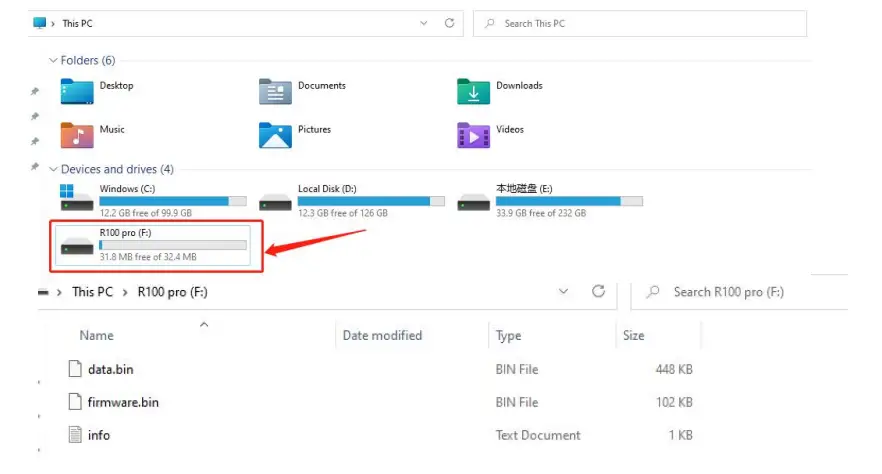Viewport: 882px width, 474px height.
Task: Click This PC text in top address bar
Action: tap(78, 24)
